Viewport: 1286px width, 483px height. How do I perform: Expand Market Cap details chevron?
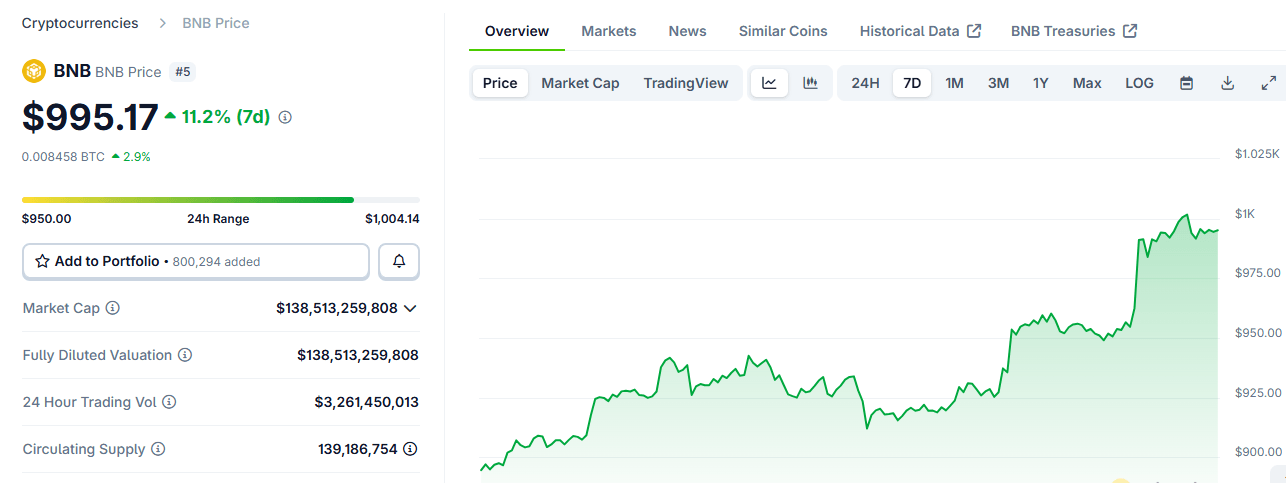(x=410, y=308)
